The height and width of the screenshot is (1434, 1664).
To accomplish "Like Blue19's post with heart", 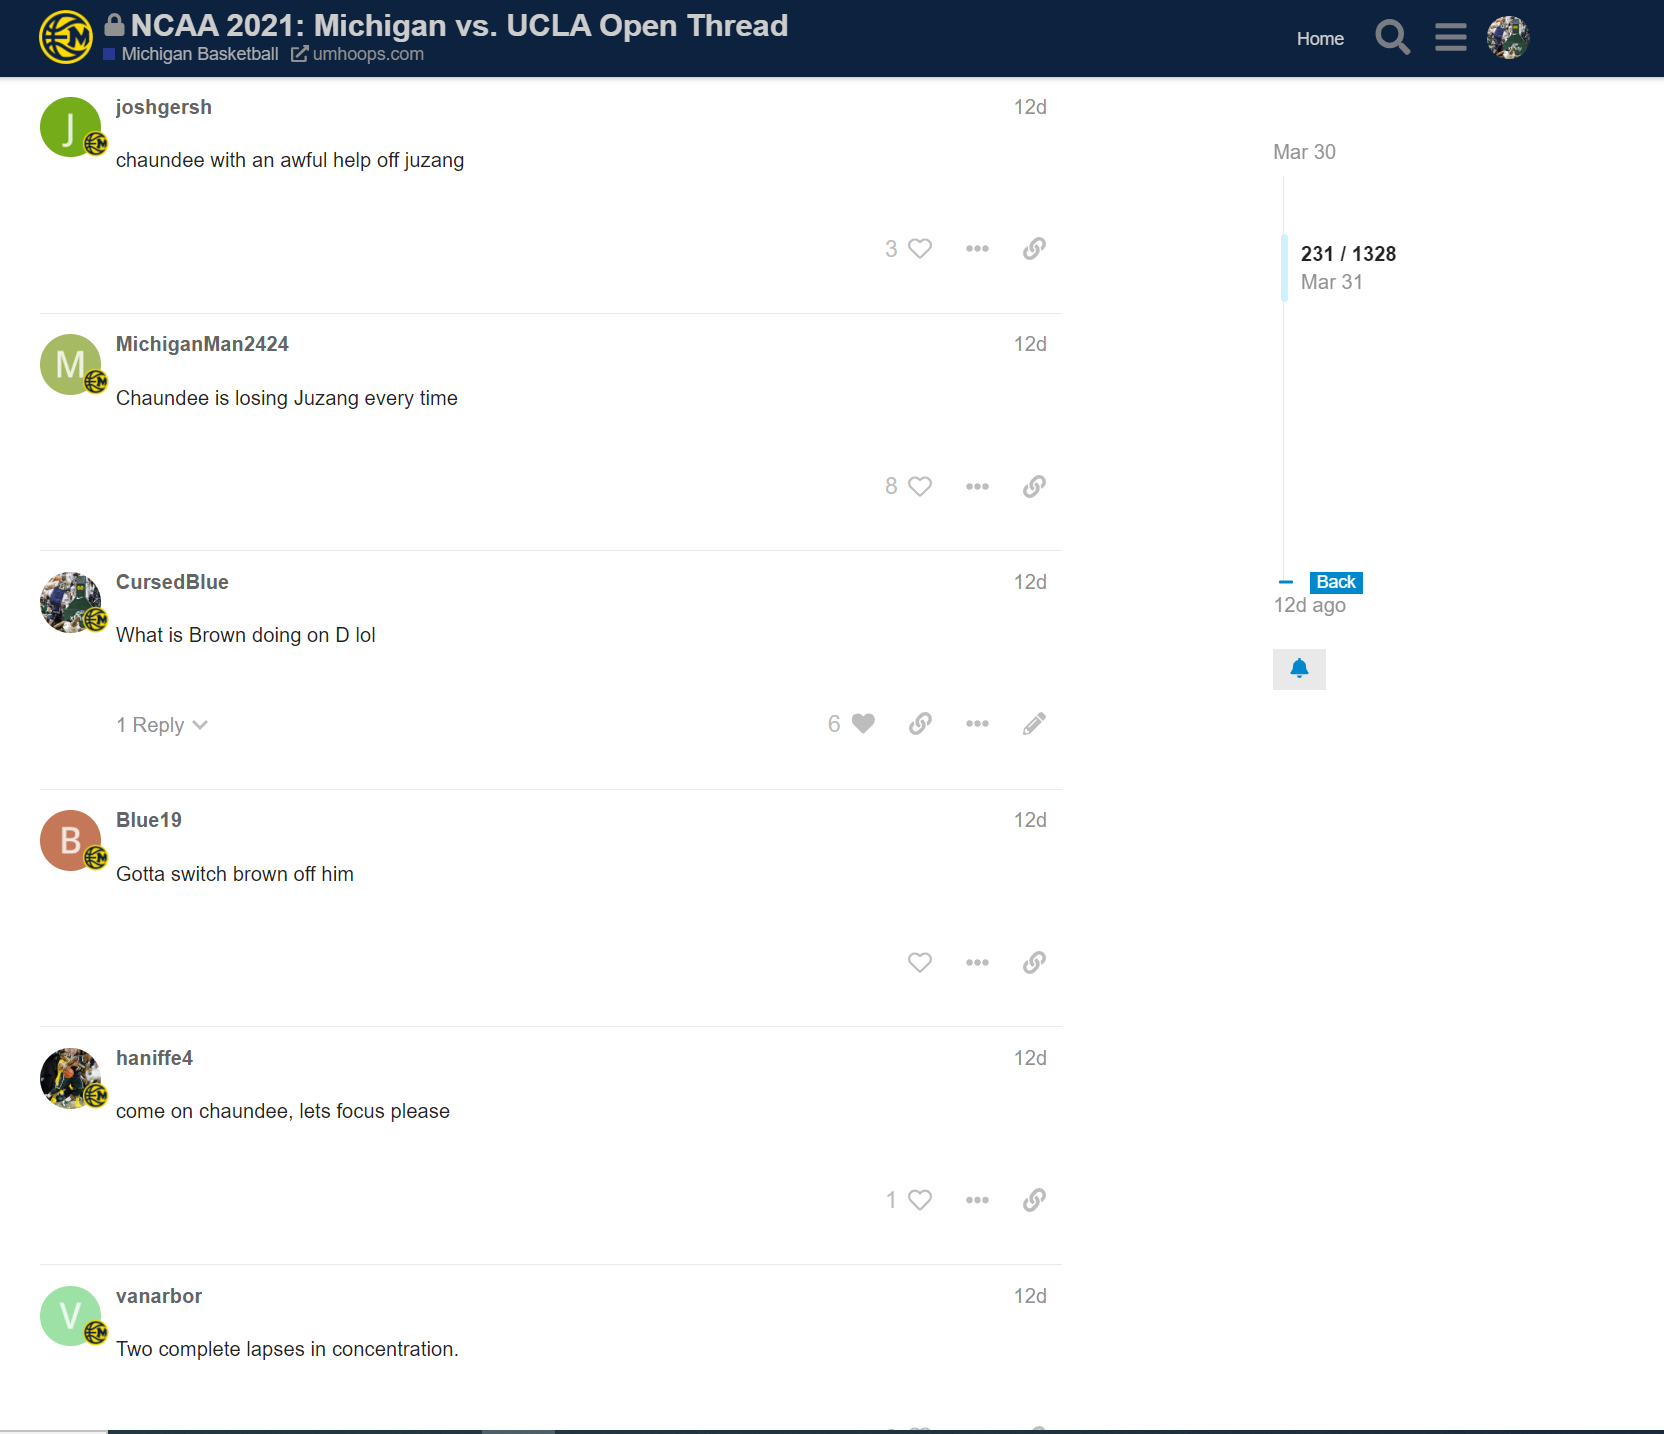I will pyautogui.click(x=919, y=963).
